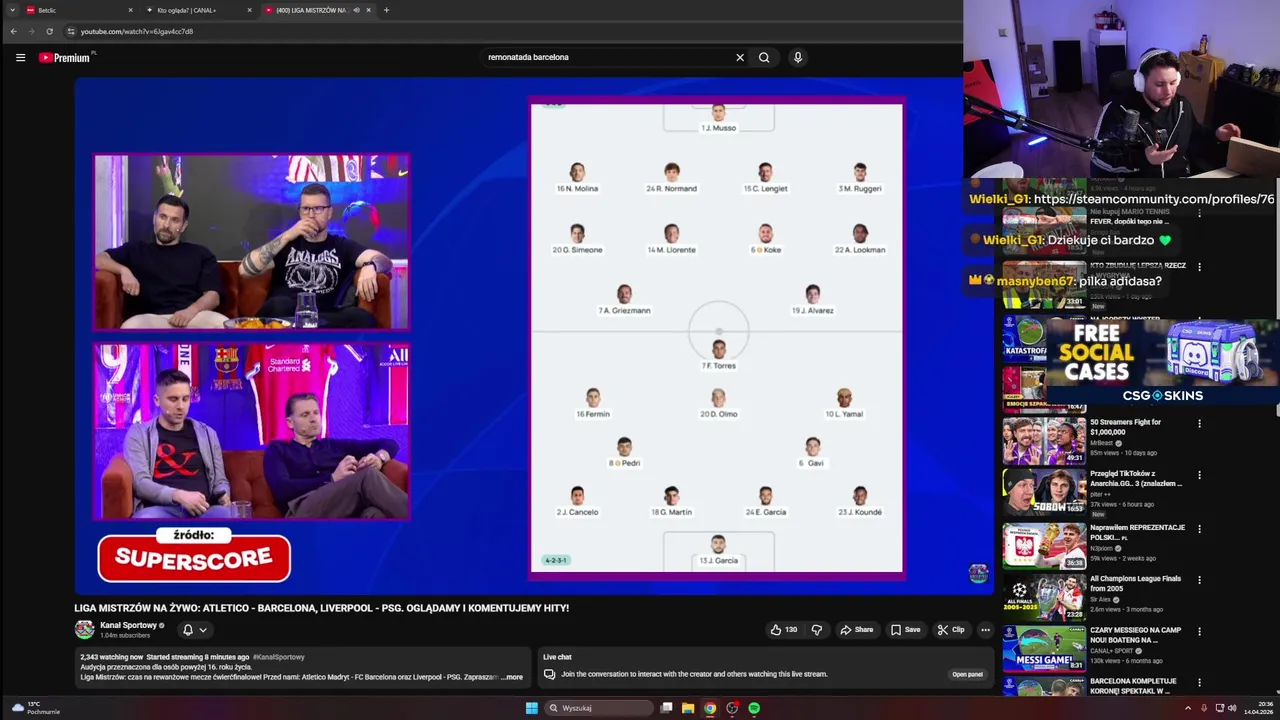The width and height of the screenshot is (1280, 720).
Task: Close the Kto ogląda CANAL+ tab
Action: point(249,10)
